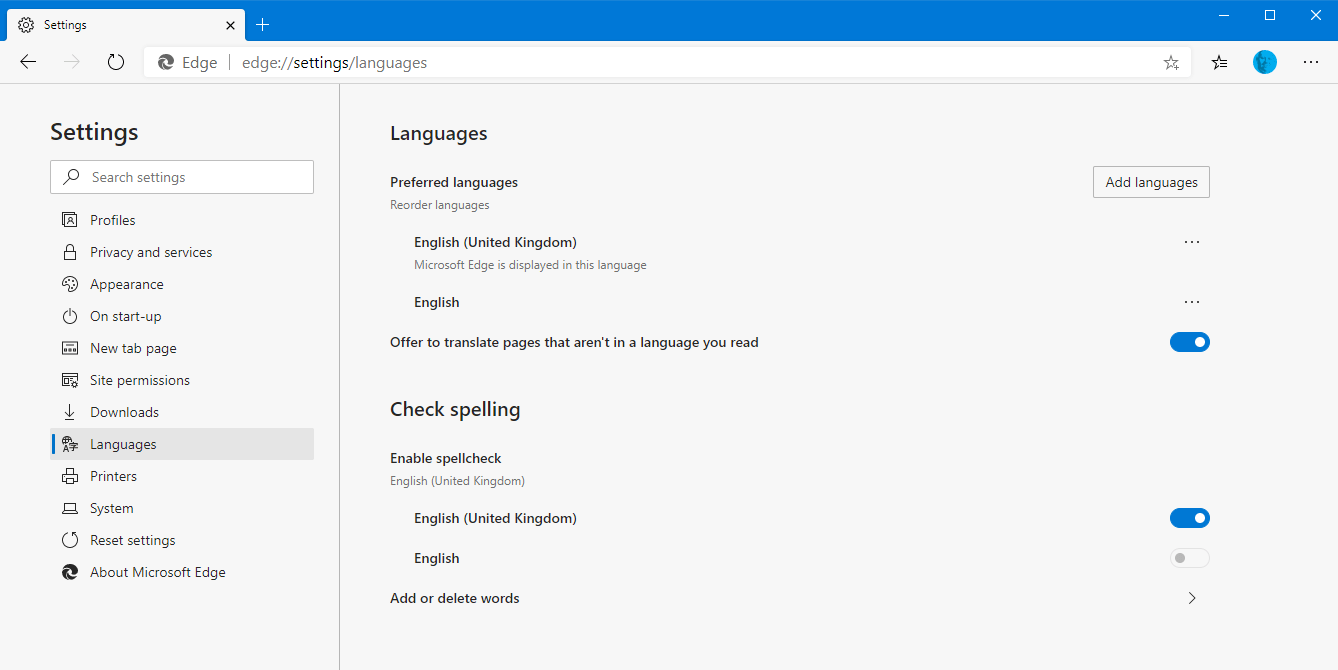Click the Add languages button
The height and width of the screenshot is (670, 1338).
1151,182
